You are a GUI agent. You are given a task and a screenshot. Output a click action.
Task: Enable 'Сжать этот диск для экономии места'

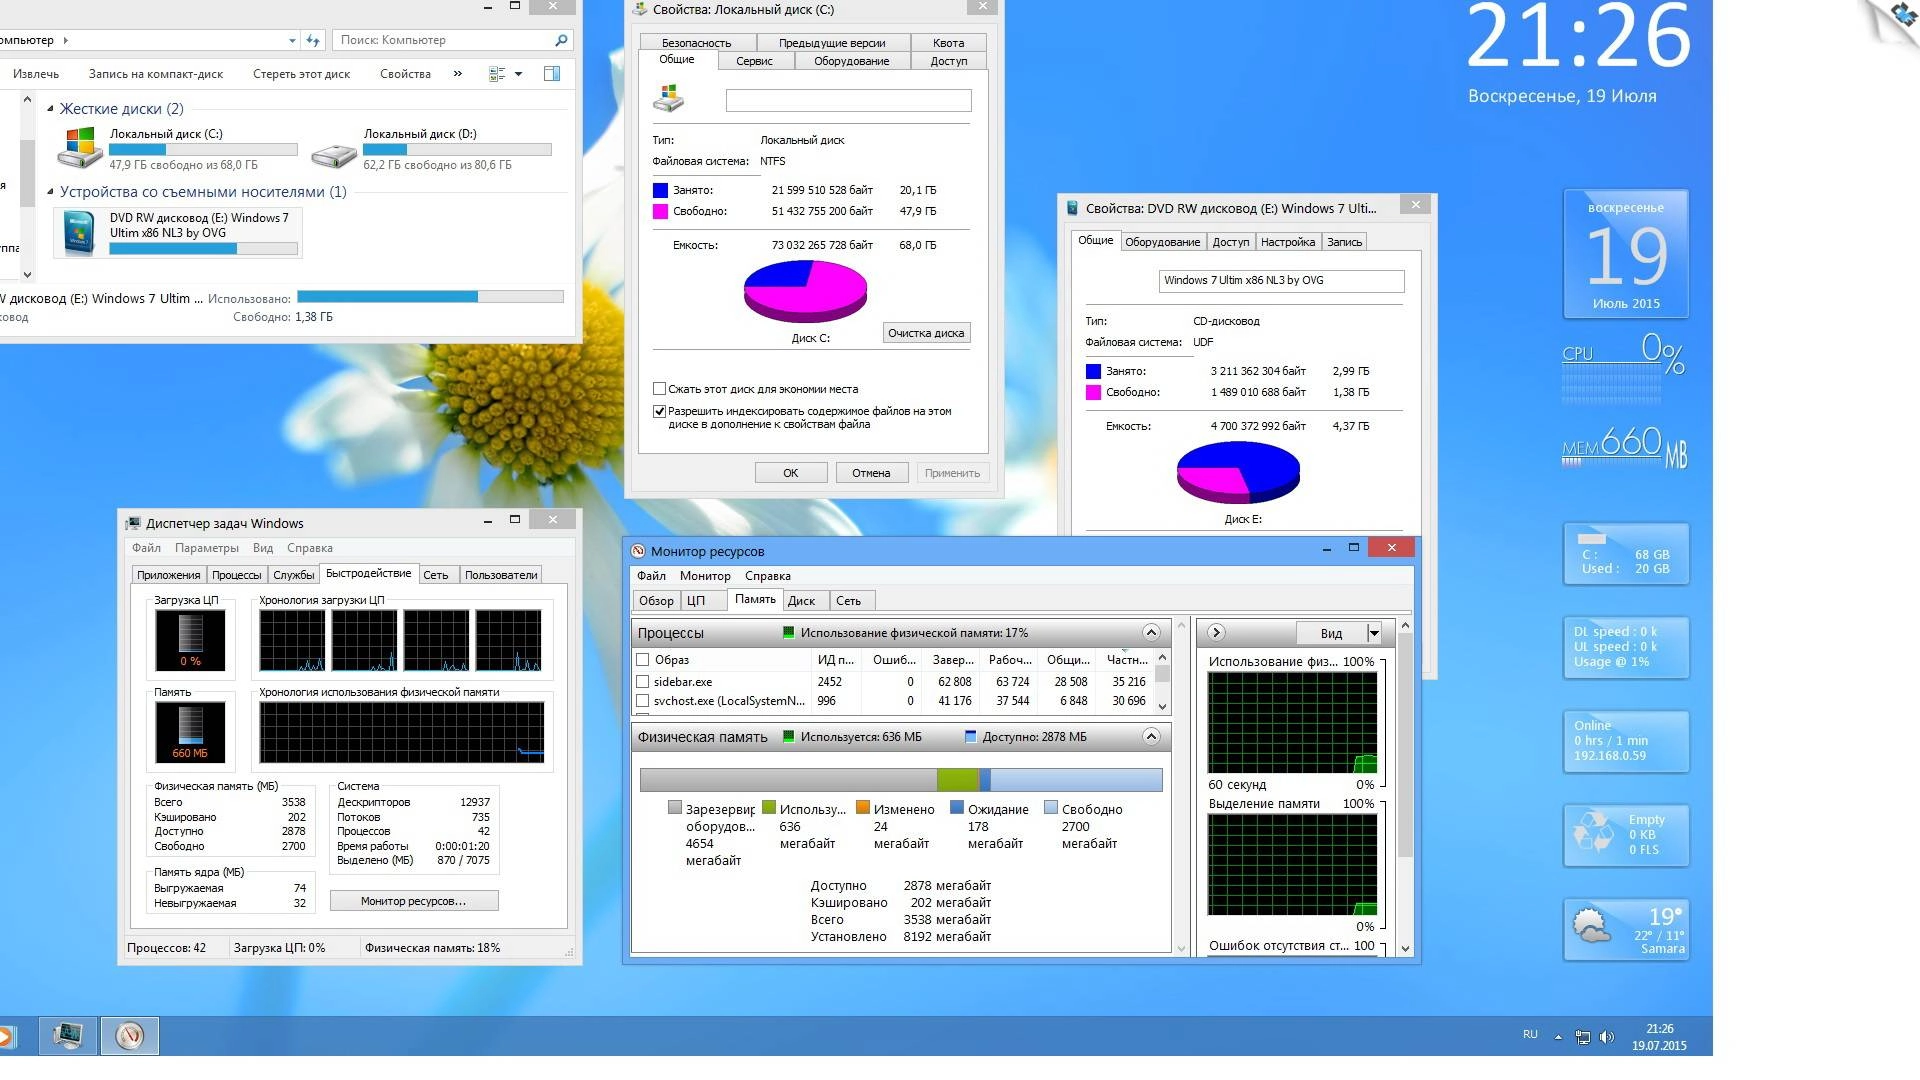659,388
